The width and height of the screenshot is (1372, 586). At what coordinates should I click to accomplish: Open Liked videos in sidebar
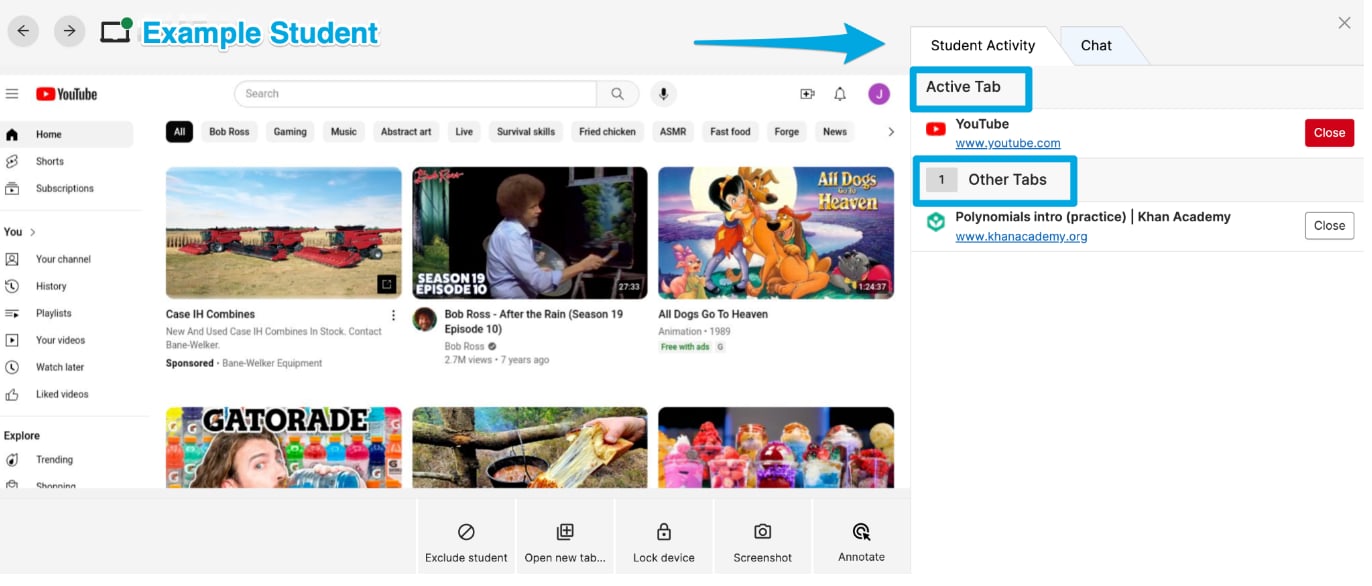tap(67, 394)
